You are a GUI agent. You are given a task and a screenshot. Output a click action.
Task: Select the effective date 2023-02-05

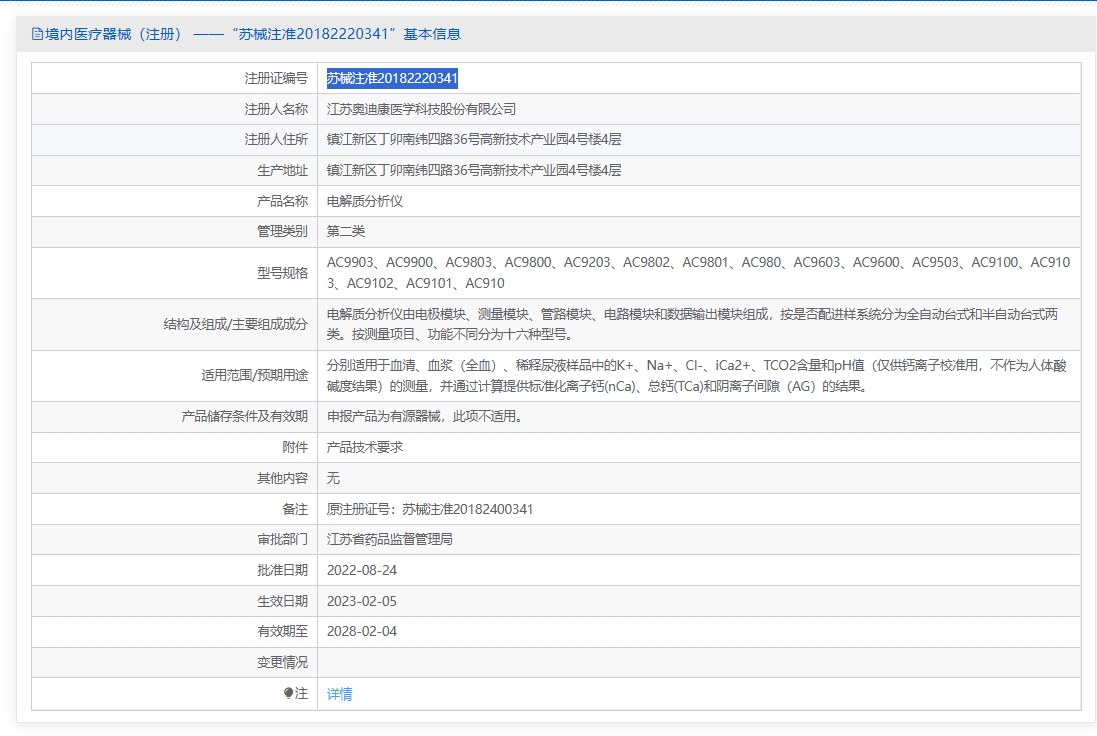tap(362, 601)
